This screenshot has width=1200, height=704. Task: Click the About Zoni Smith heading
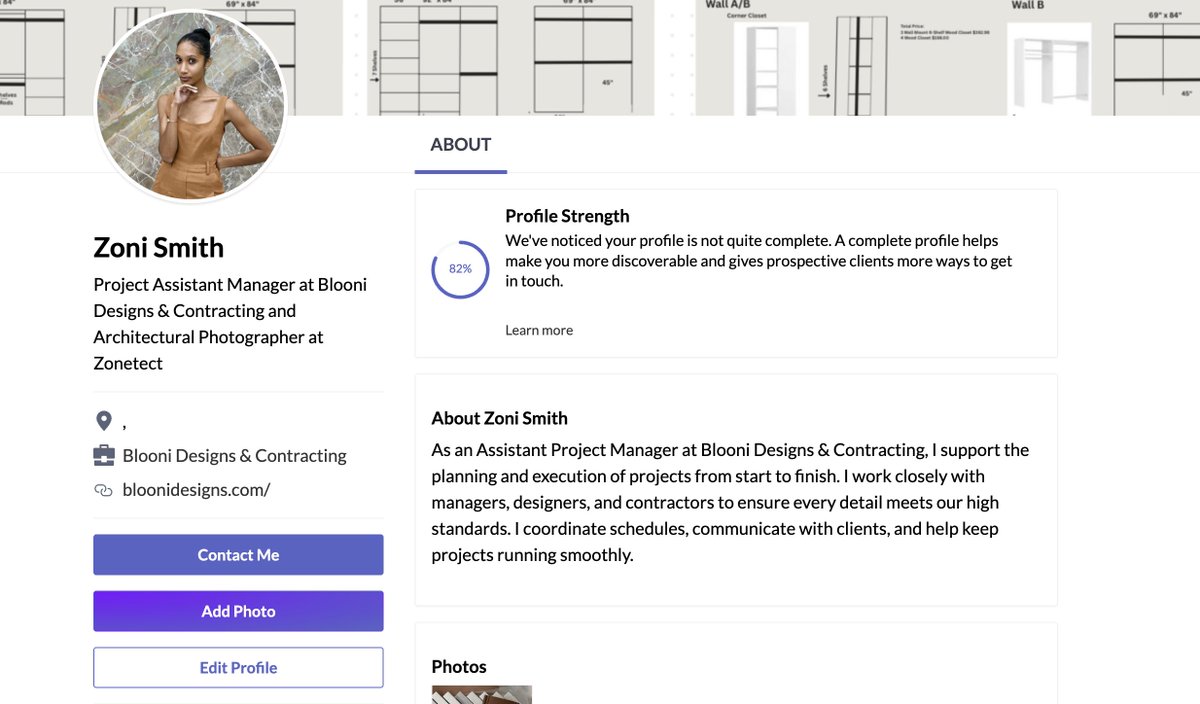coord(499,419)
